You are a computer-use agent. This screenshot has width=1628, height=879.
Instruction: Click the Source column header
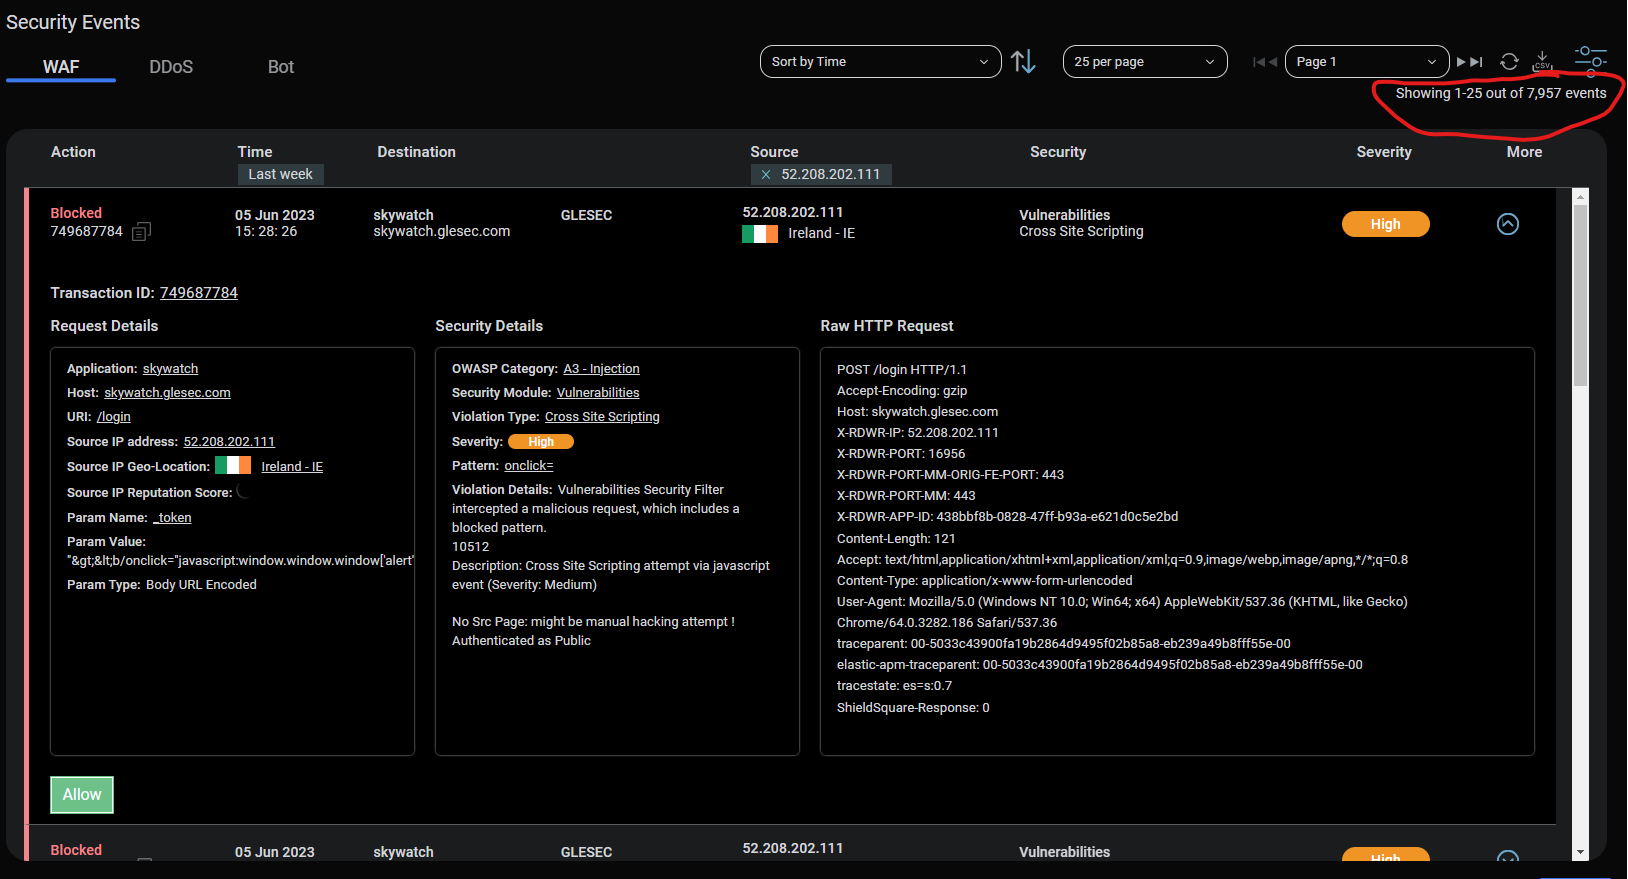click(x=774, y=152)
